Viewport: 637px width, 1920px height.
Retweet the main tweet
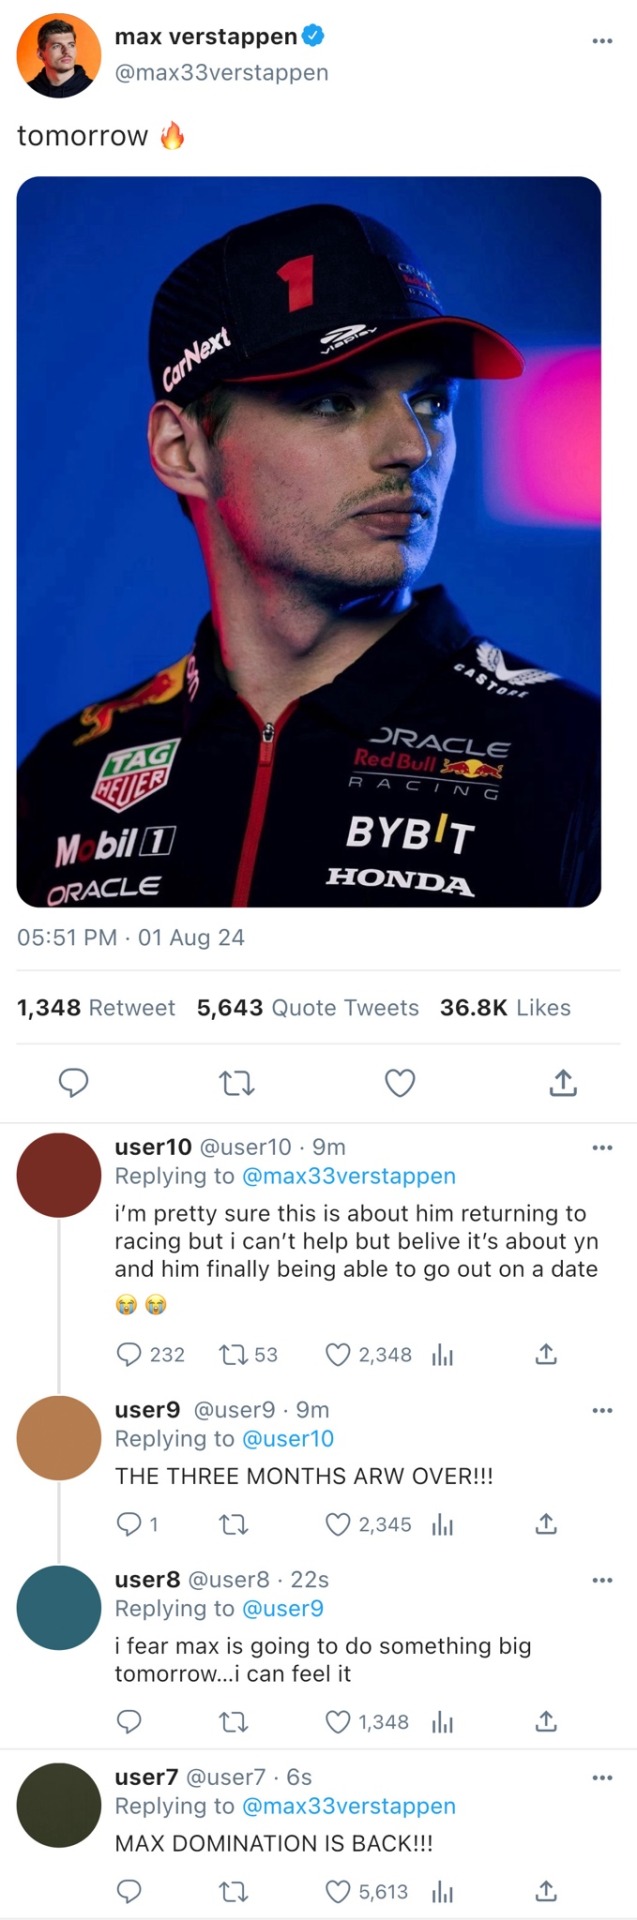237,1083
